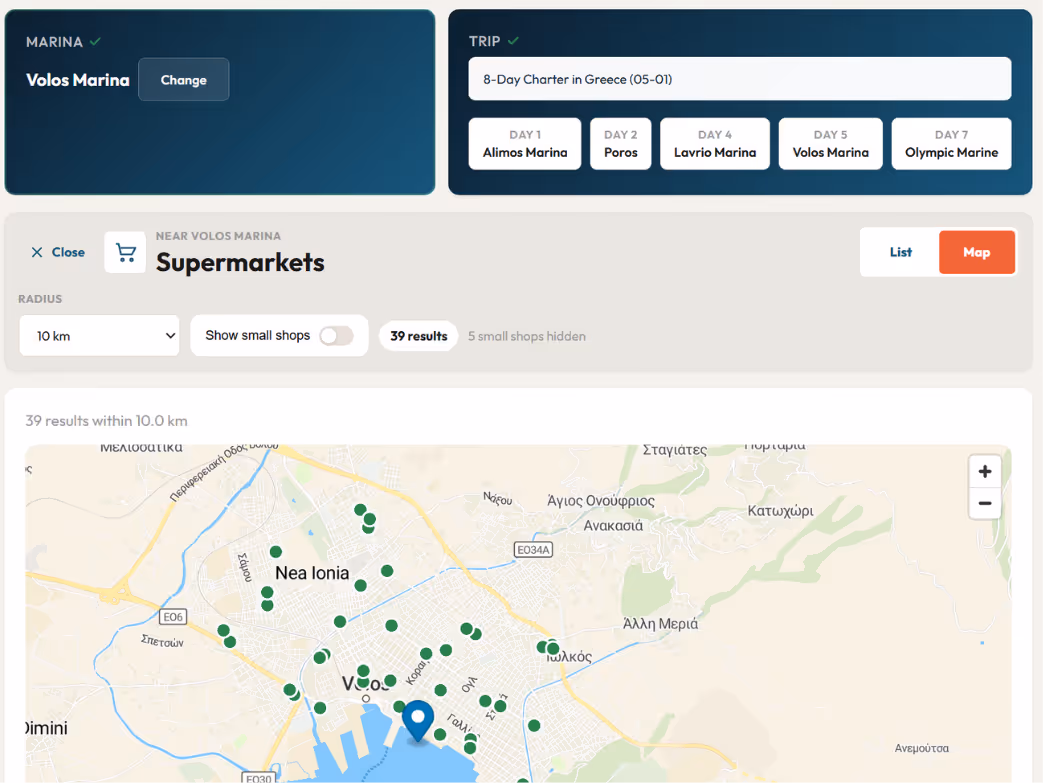Zoom out on the map
Screen dimensions: 1044x783
pos(985,503)
